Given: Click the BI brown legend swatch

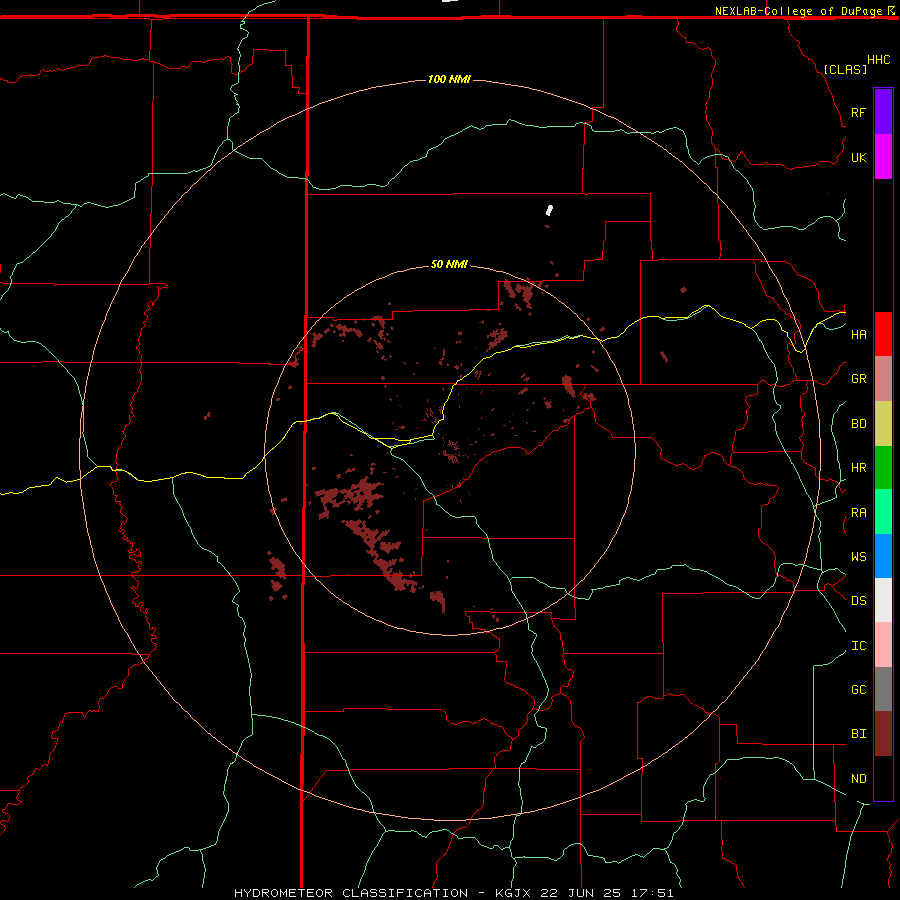Looking at the screenshot, I should [x=883, y=734].
